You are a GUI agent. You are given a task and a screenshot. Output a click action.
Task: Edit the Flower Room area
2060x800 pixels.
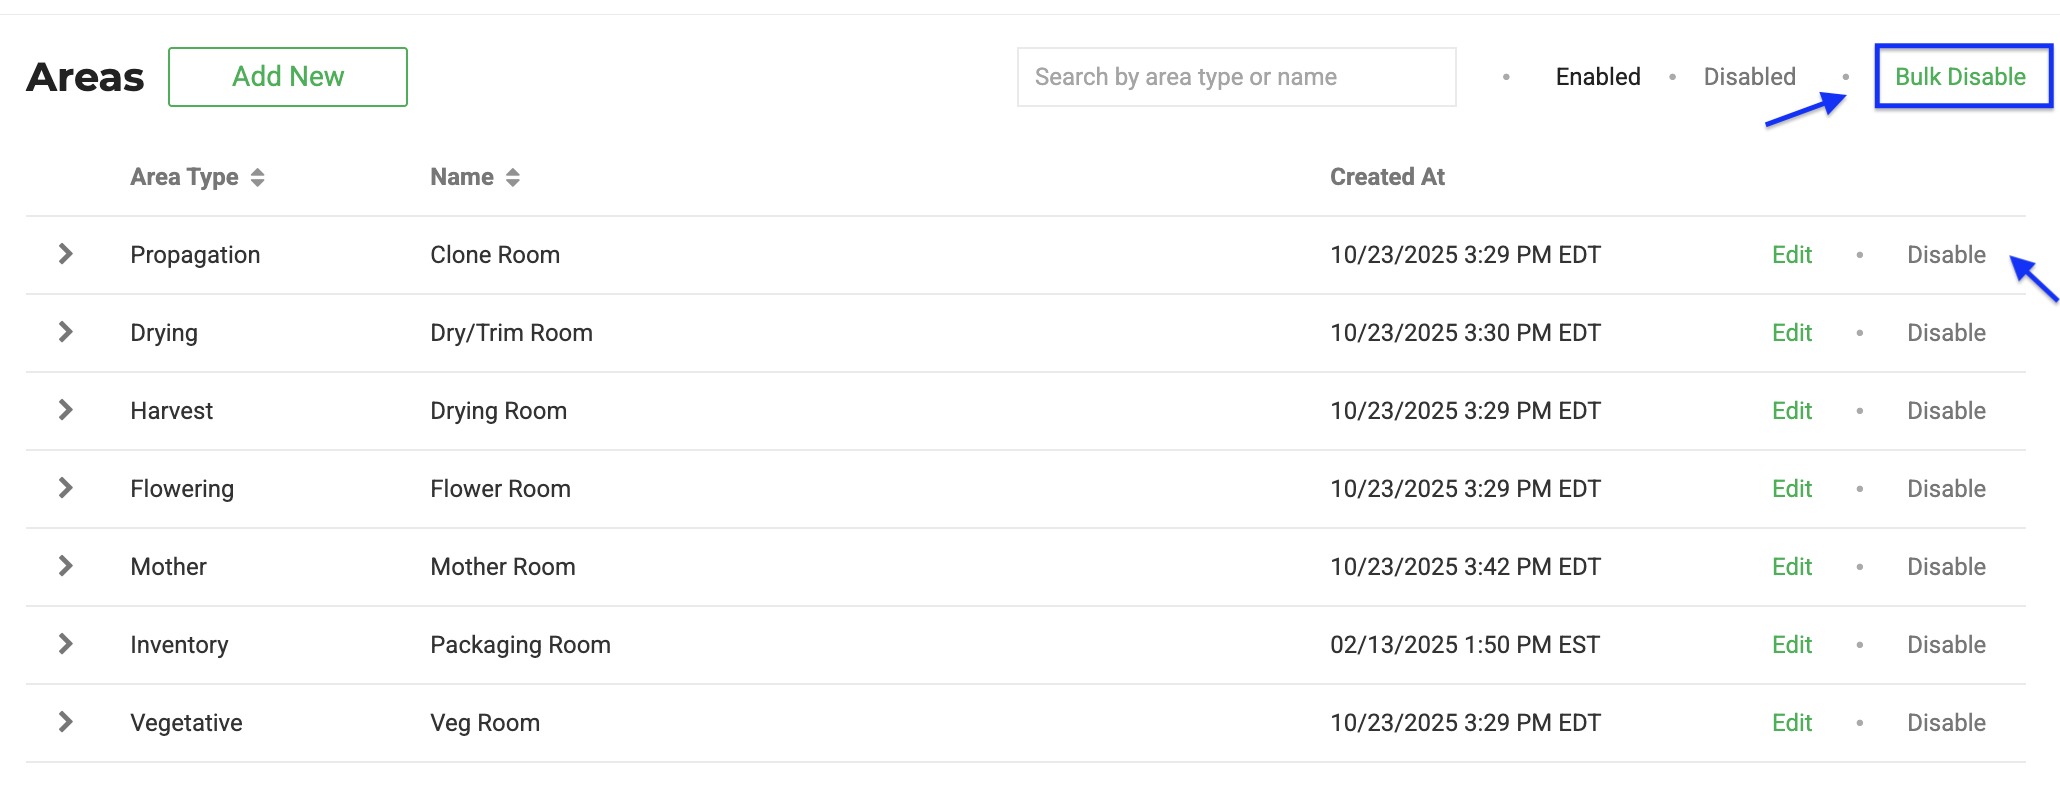pos(1792,489)
